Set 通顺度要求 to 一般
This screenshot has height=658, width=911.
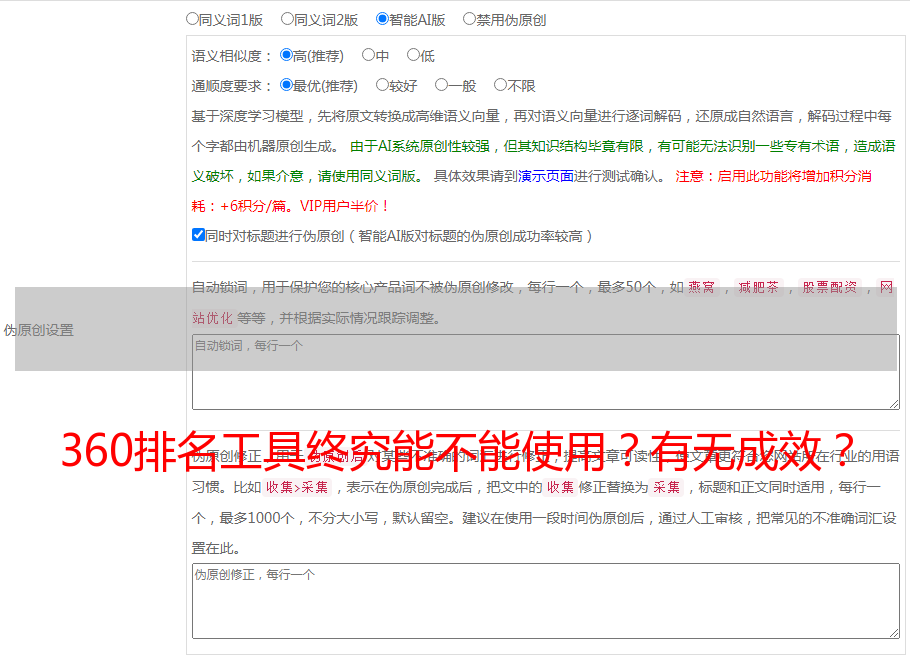[442, 85]
